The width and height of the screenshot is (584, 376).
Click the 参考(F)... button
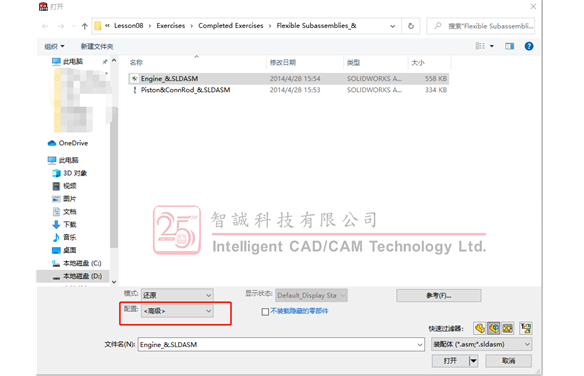coord(439,296)
